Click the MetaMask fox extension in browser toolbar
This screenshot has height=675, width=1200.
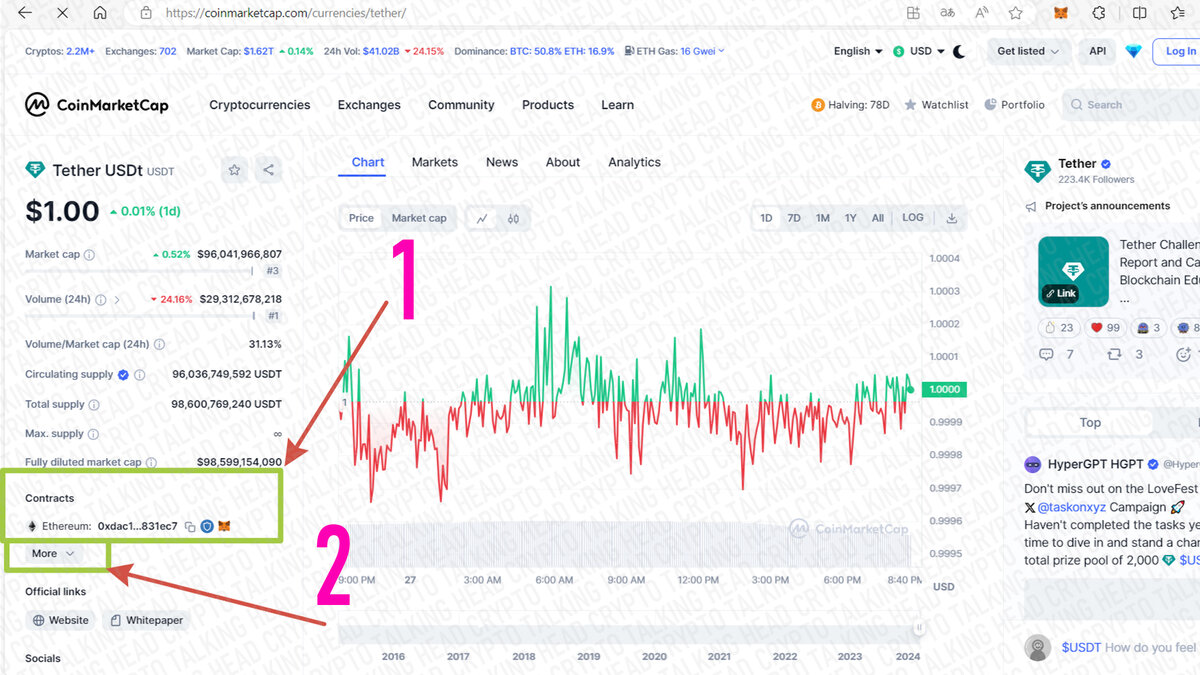pos(1060,13)
